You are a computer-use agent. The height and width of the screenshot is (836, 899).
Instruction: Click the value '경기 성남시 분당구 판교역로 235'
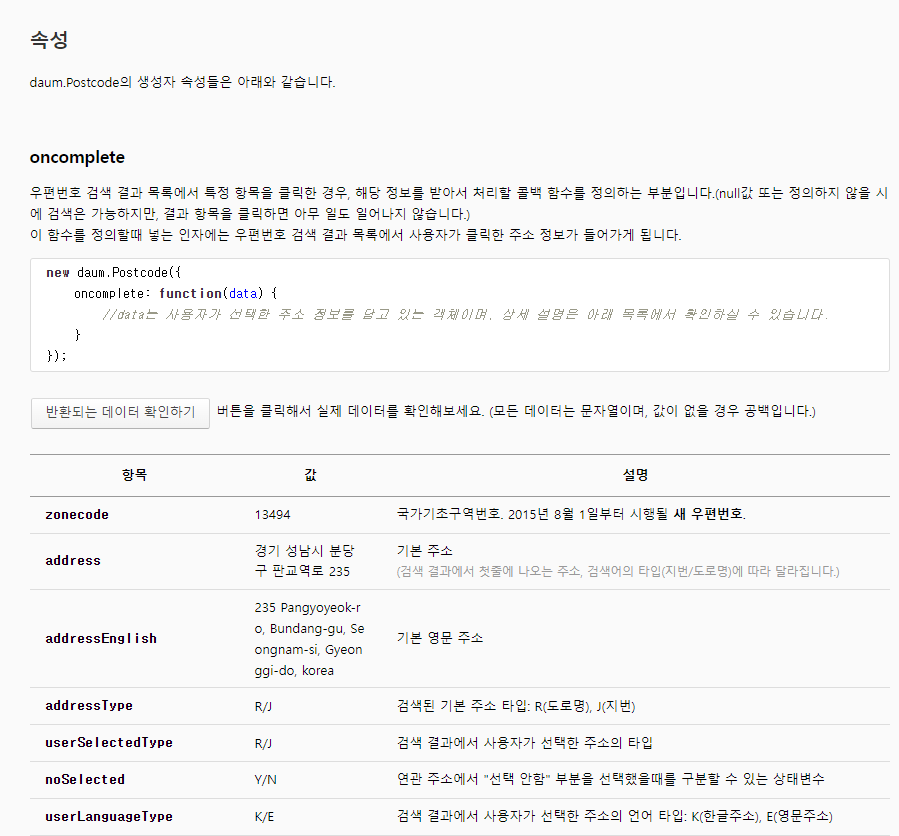304,561
